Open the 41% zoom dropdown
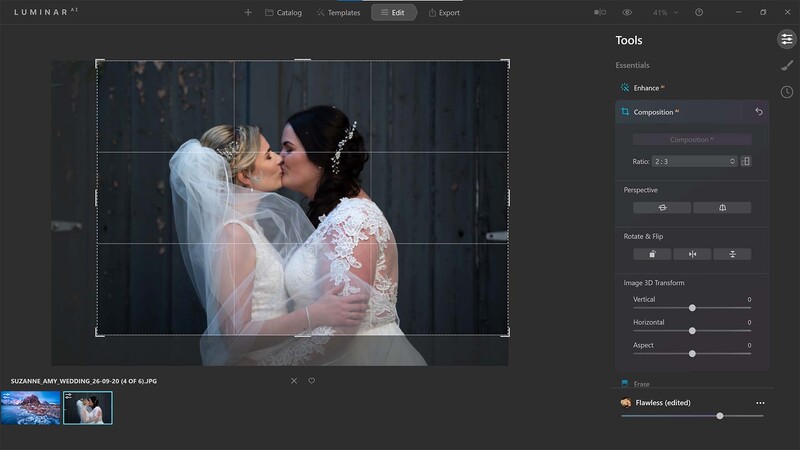Image resolution: width=800 pixels, height=450 pixels. [665, 13]
